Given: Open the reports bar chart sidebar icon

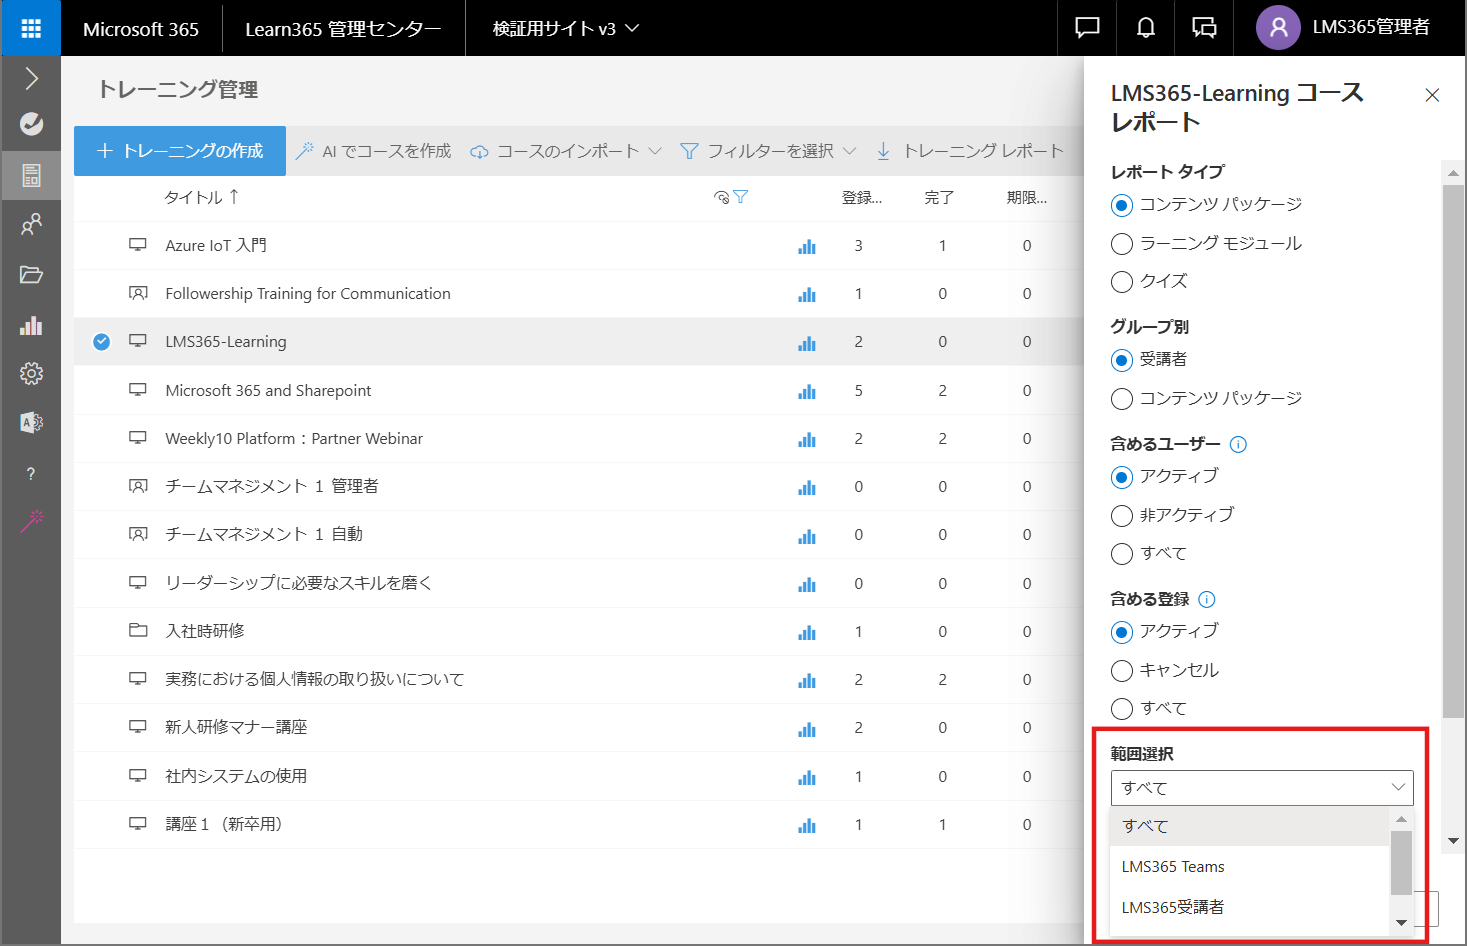Looking at the screenshot, I should coord(31,325).
